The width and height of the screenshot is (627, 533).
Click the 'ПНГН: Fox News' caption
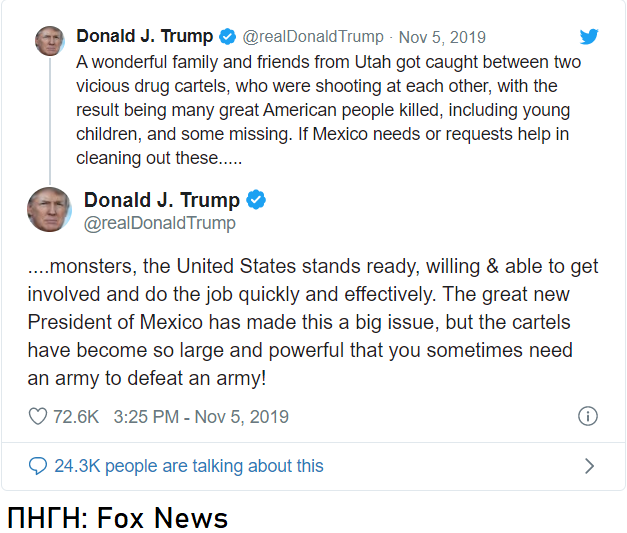(x=118, y=517)
